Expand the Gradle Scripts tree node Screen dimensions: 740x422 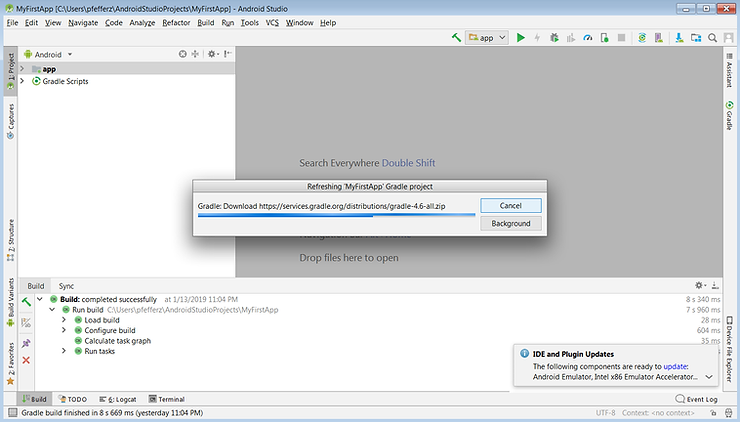tap(22, 81)
